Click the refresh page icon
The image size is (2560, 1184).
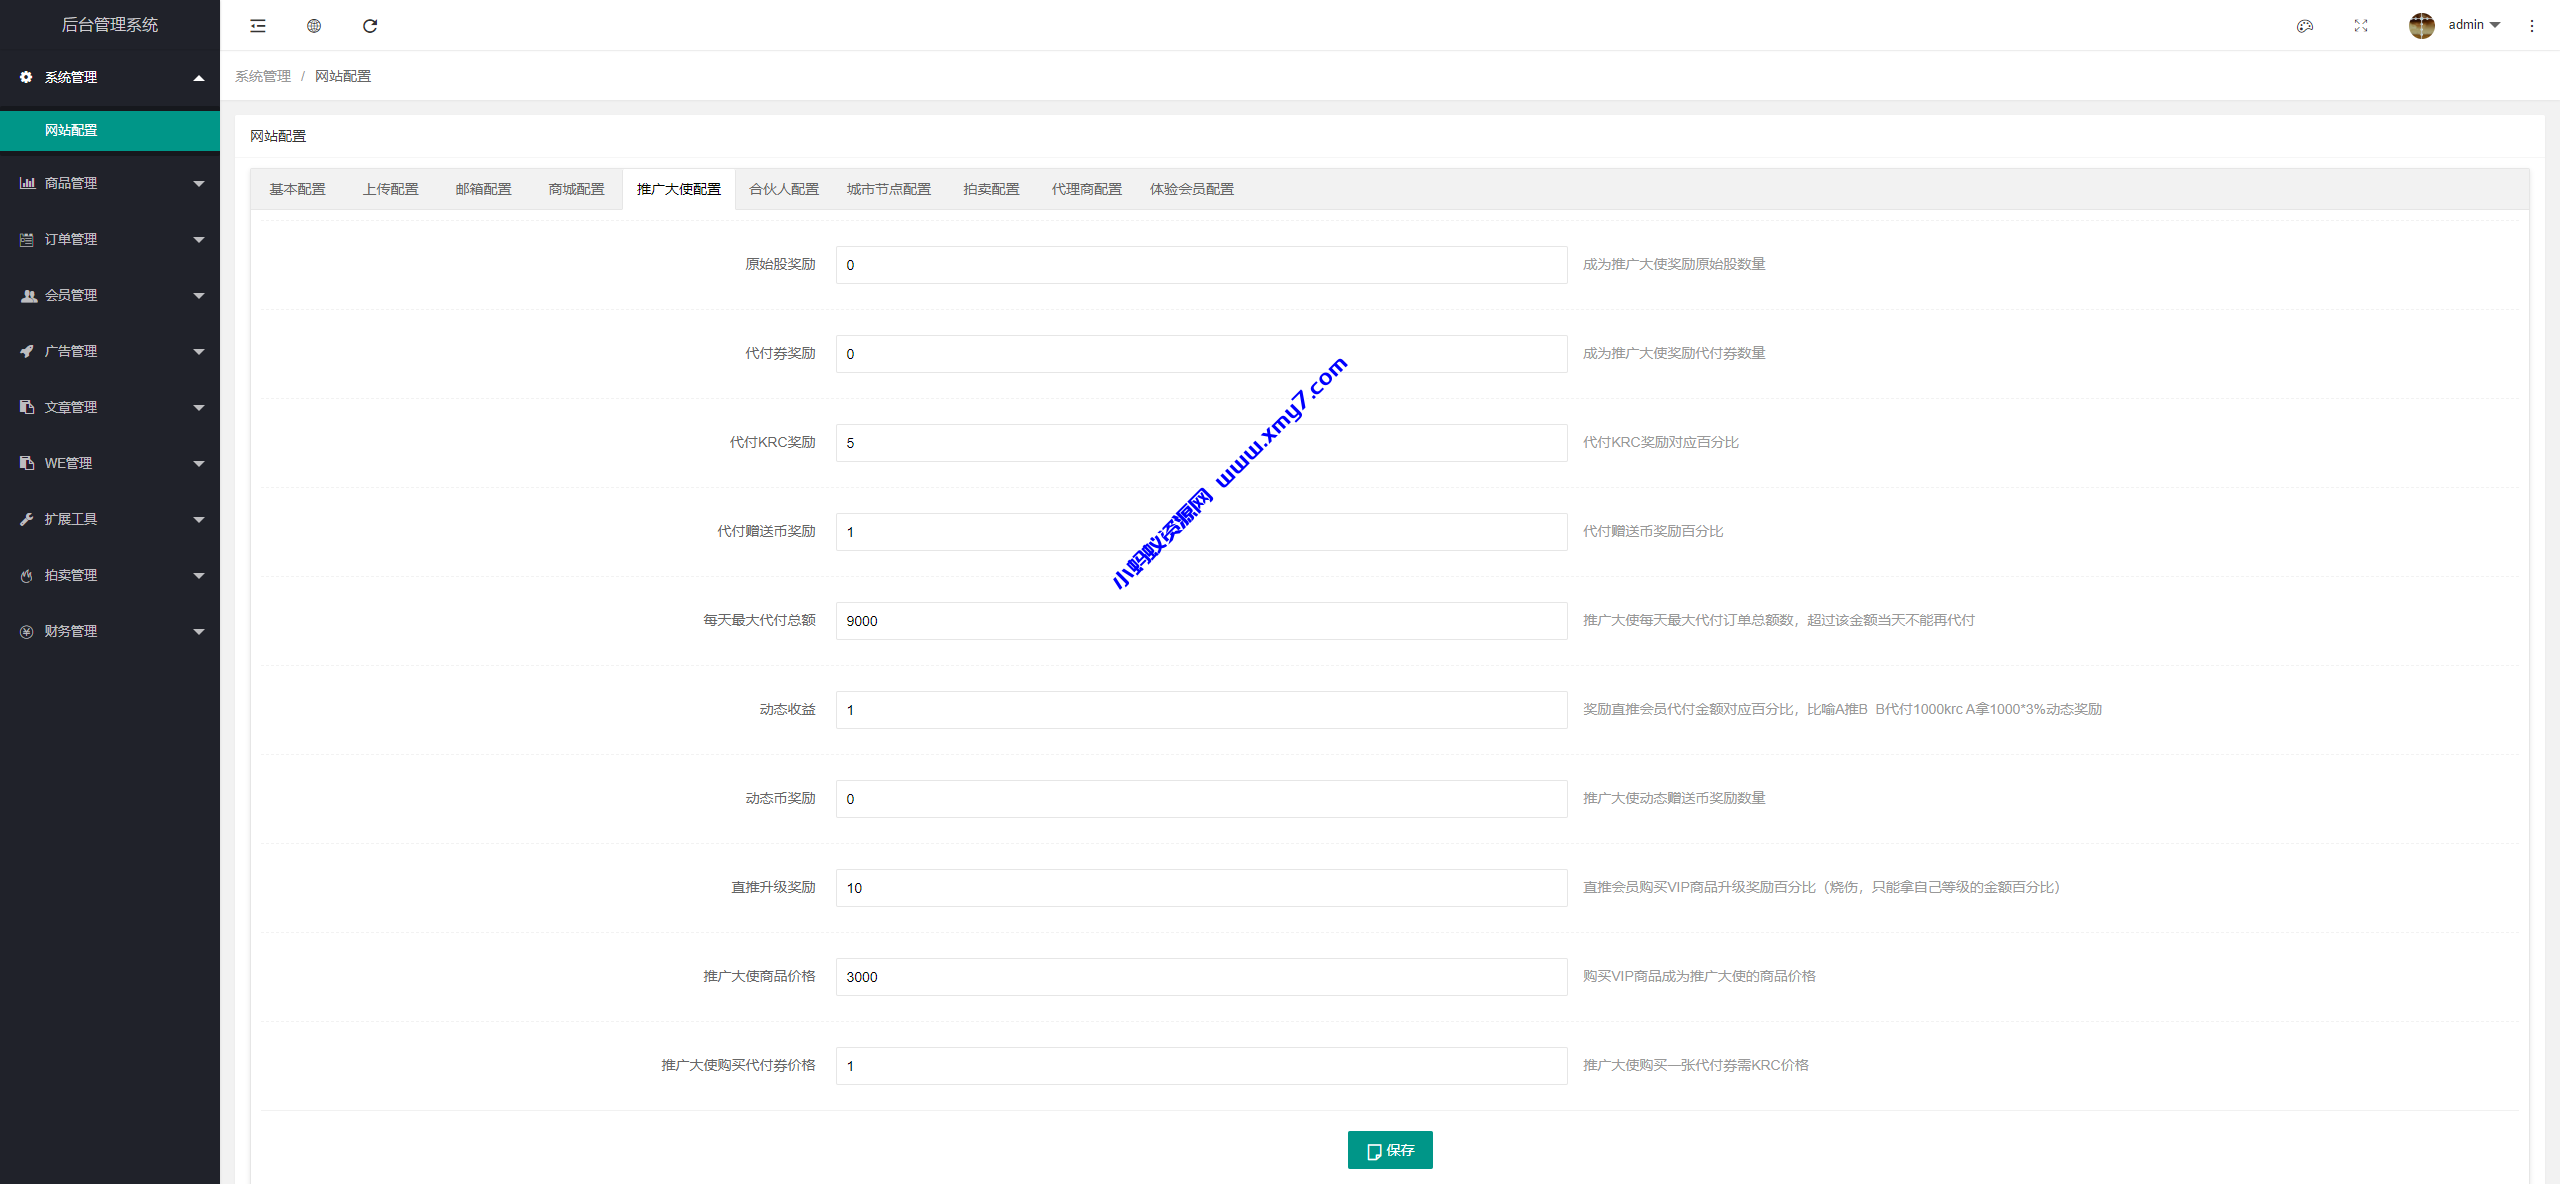coord(370,26)
